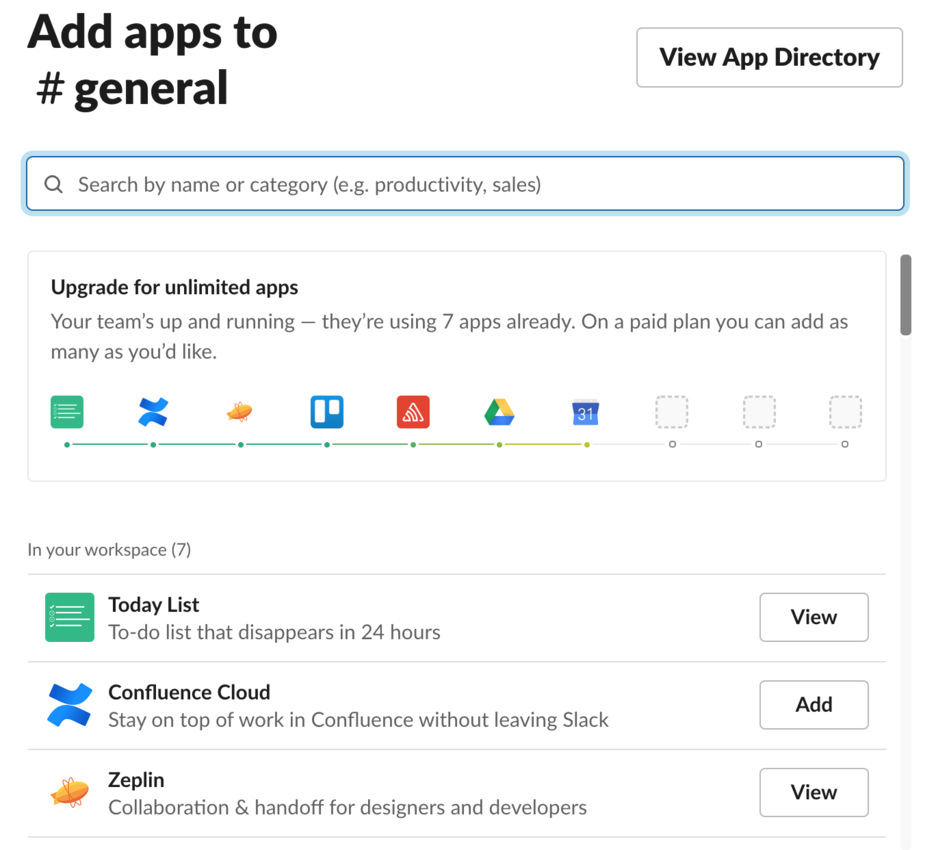Add Confluence Cloud to the channel
This screenshot has height=850, width=936.
tap(814, 705)
